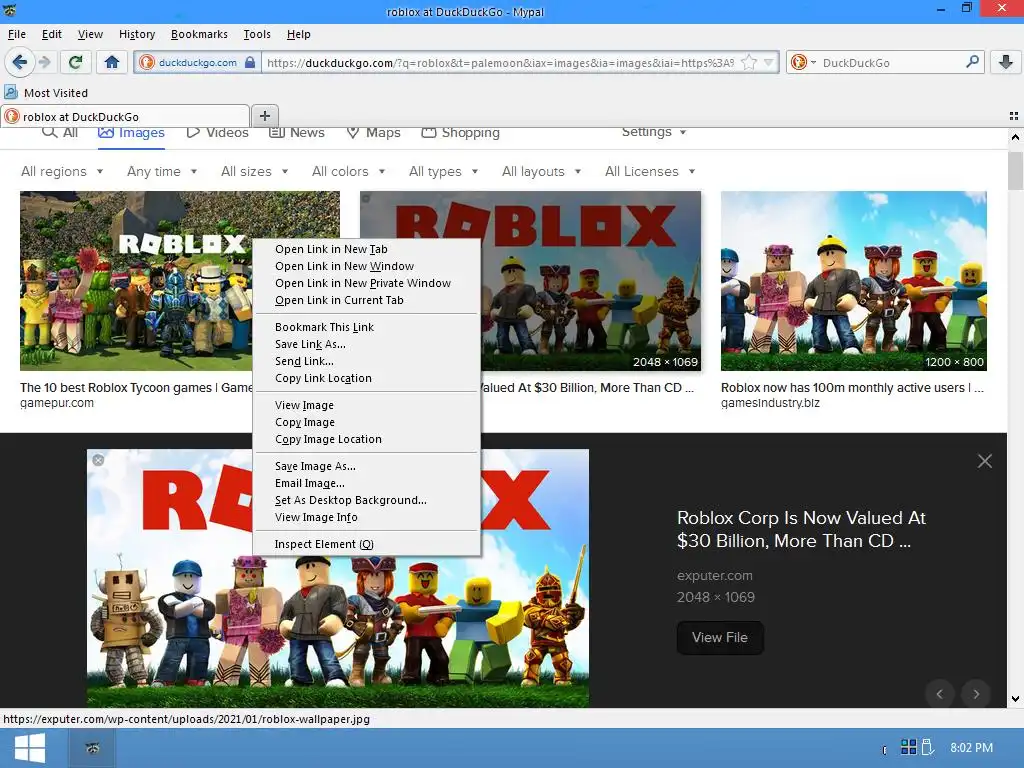
Task: Choose Email Image...
Action: click(366, 483)
